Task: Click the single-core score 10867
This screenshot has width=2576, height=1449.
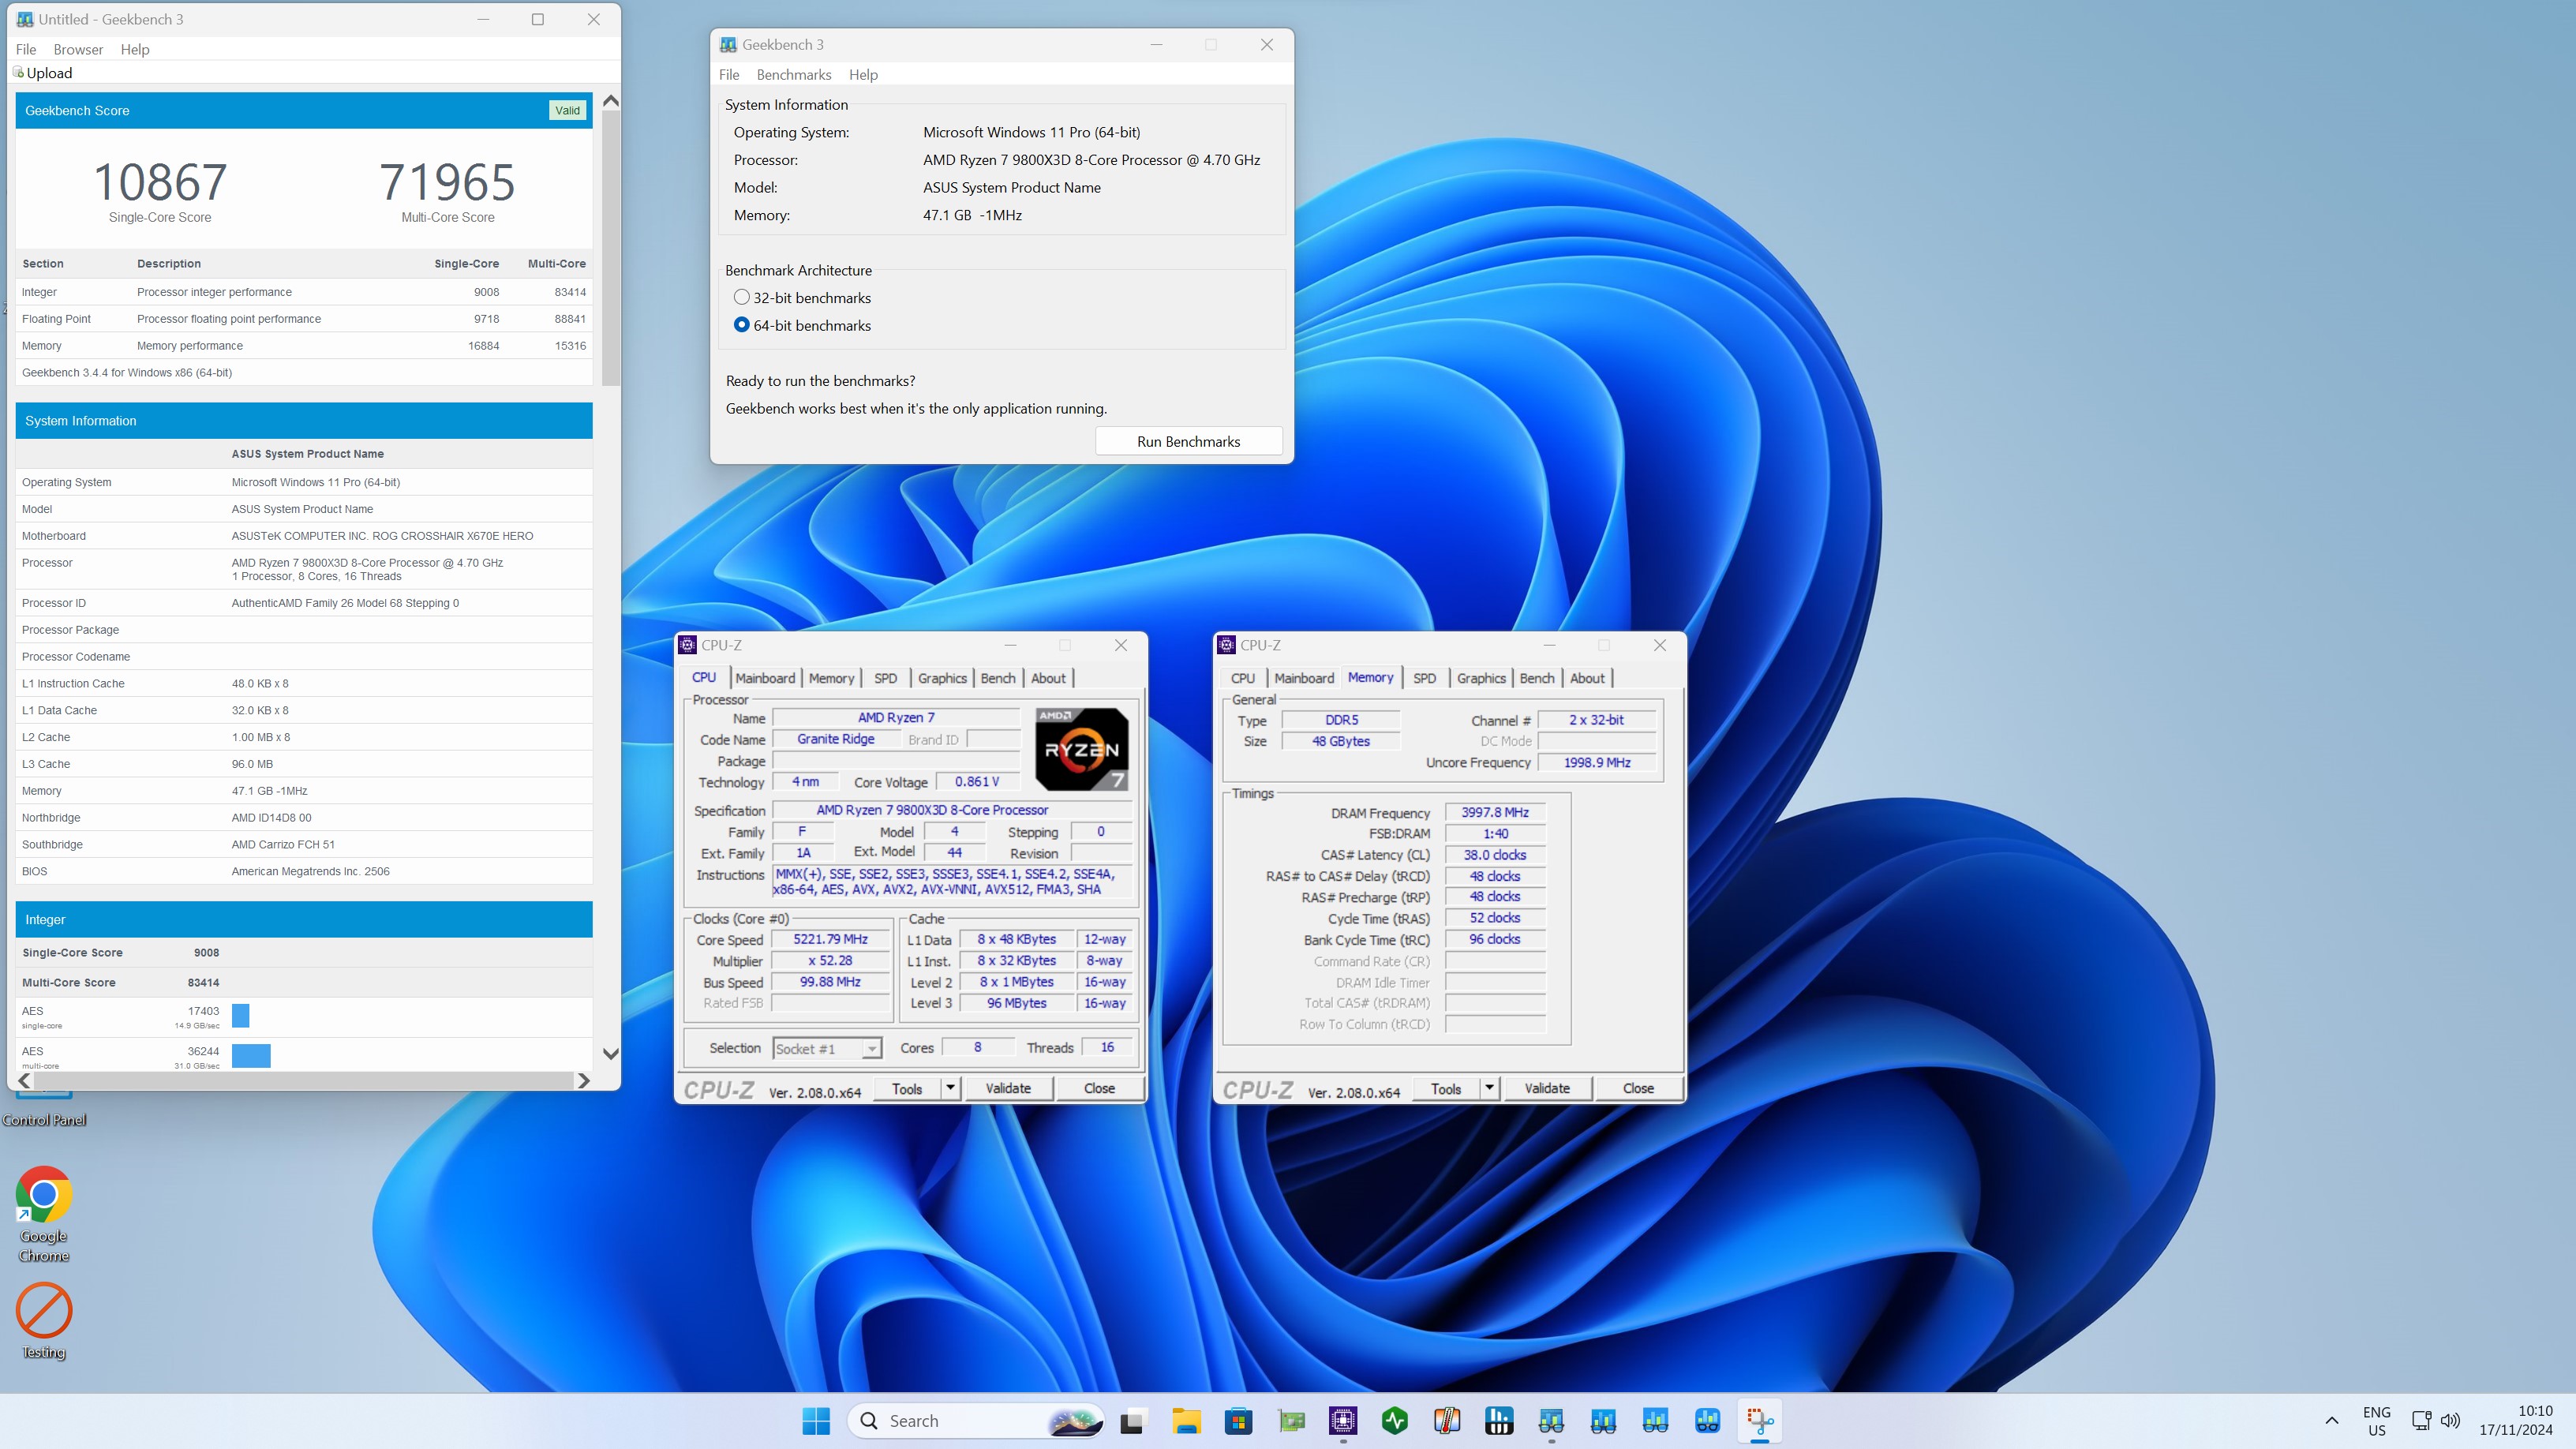Action: (160, 182)
